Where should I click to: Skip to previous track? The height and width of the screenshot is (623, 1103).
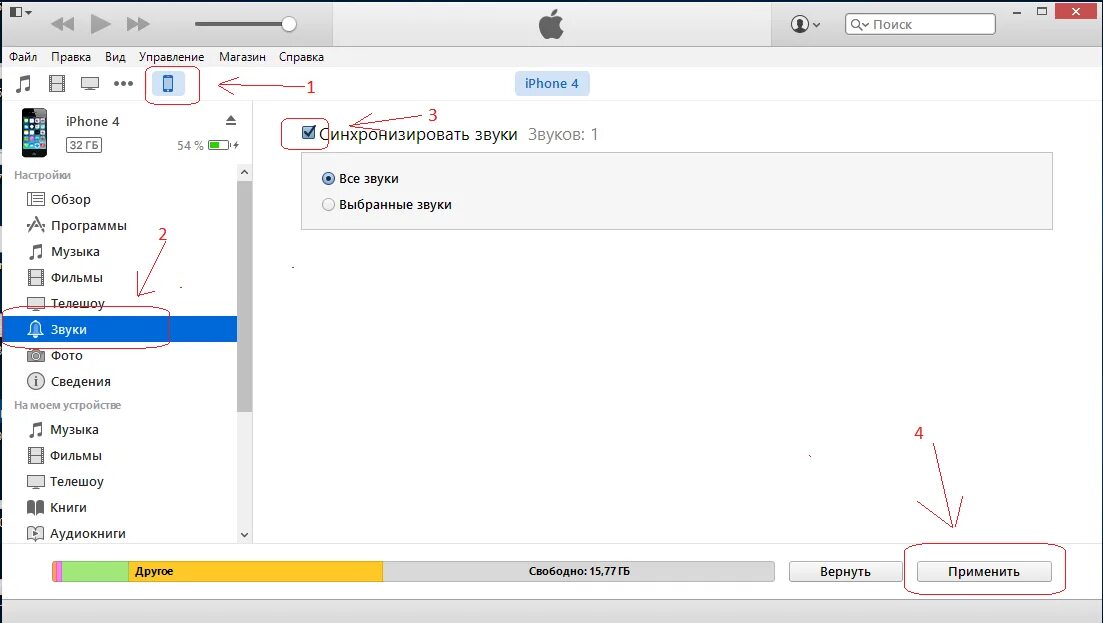tap(63, 24)
